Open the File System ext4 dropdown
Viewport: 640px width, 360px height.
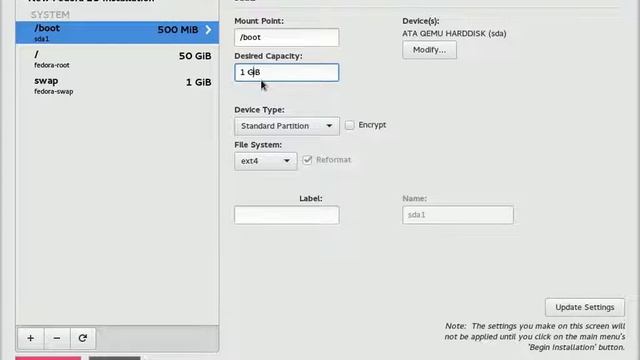tap(265, 161)
